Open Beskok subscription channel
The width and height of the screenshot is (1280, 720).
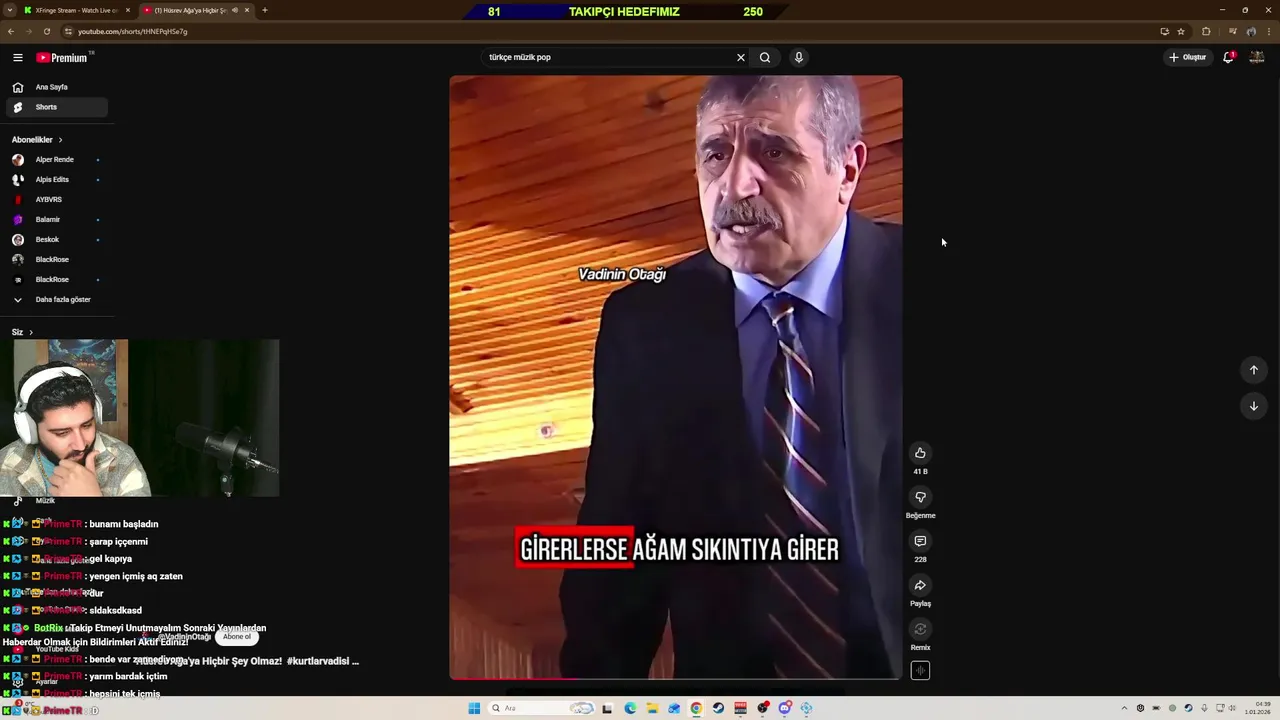[x=55, y=240]
